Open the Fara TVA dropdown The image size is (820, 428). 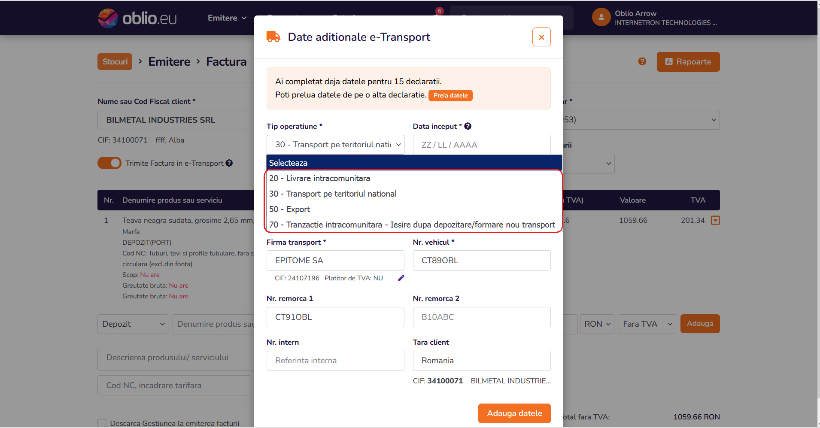647,324
